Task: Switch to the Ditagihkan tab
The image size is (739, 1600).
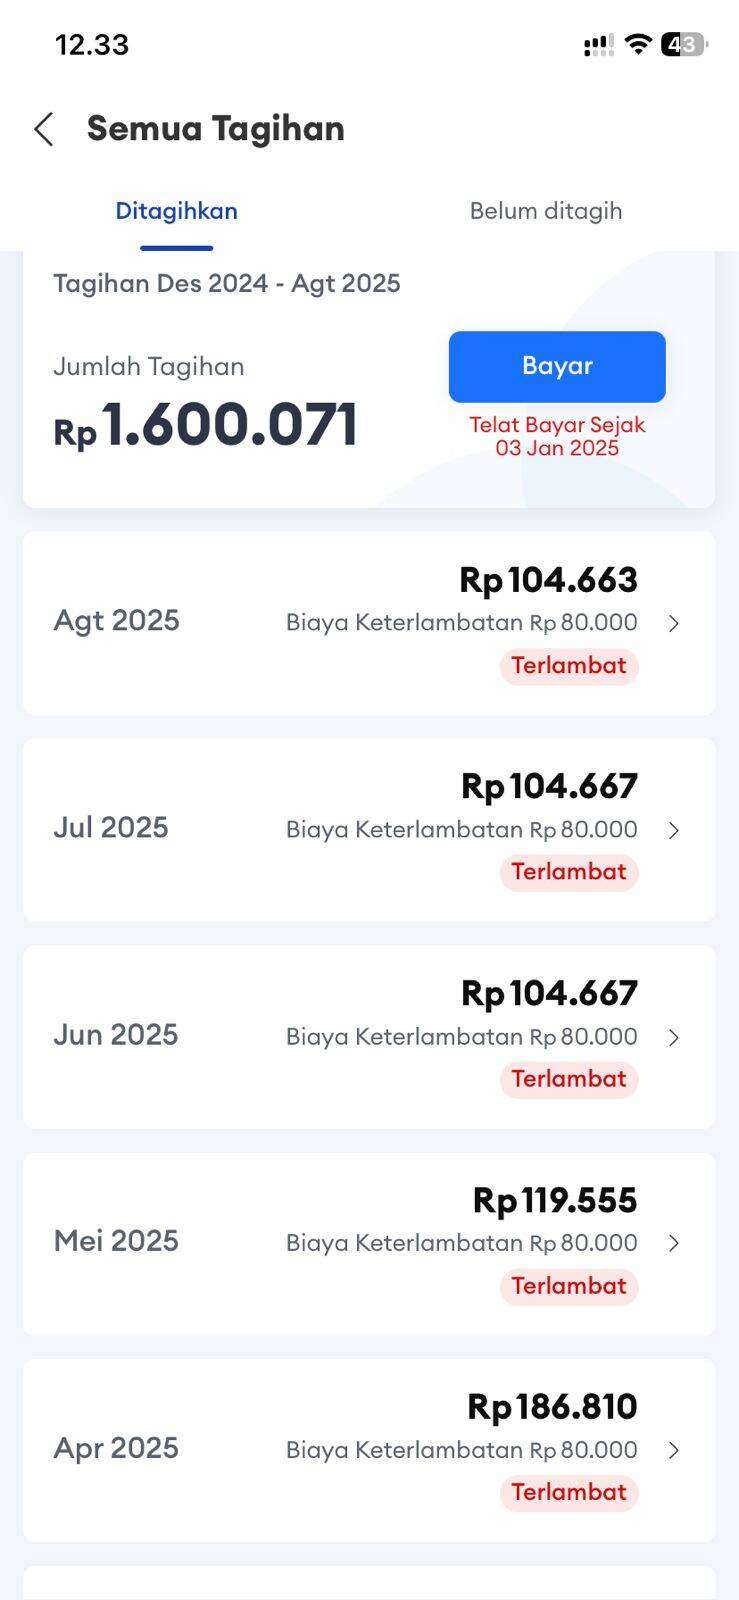Action: click(x=176, y=211)
